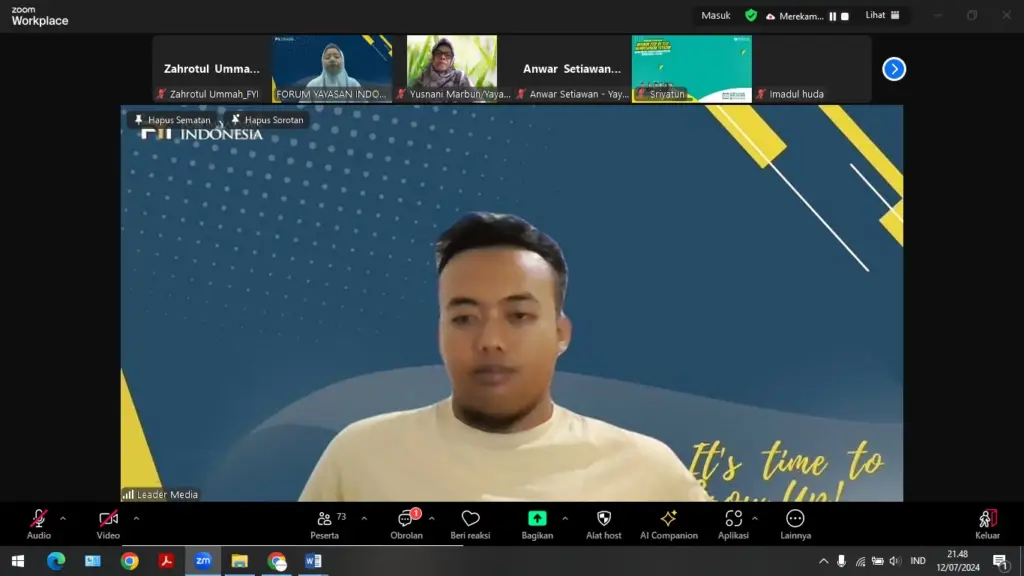Viewport: 1024px width, 576px height.
Task: Click the Leader Media signal strength icon
Action: tap(128, 494)
